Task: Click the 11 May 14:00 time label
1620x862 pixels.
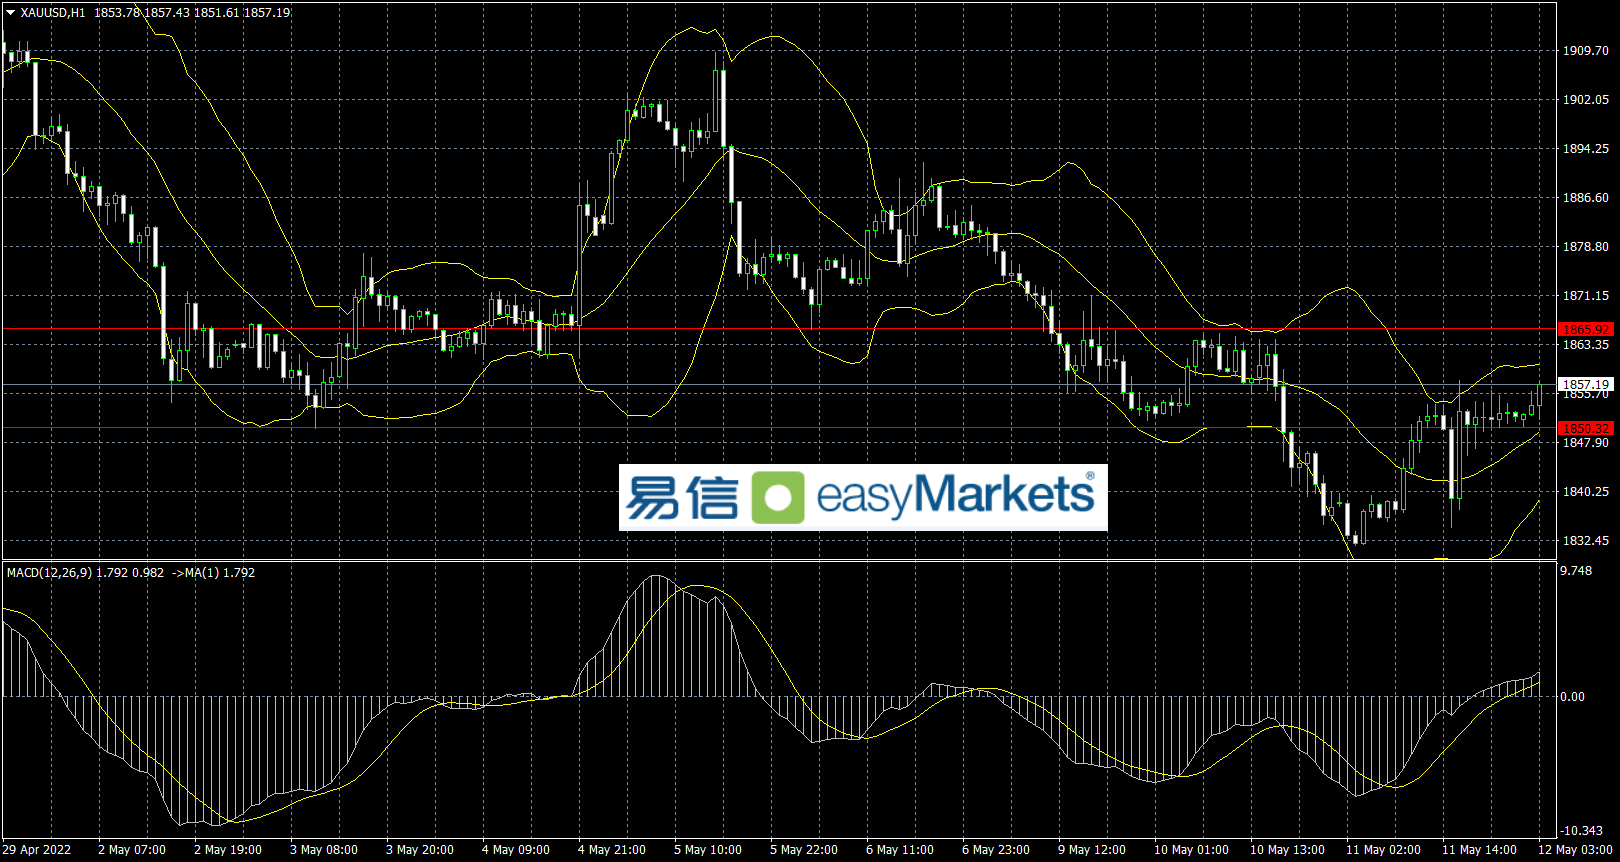Action: pos(1479,850)
